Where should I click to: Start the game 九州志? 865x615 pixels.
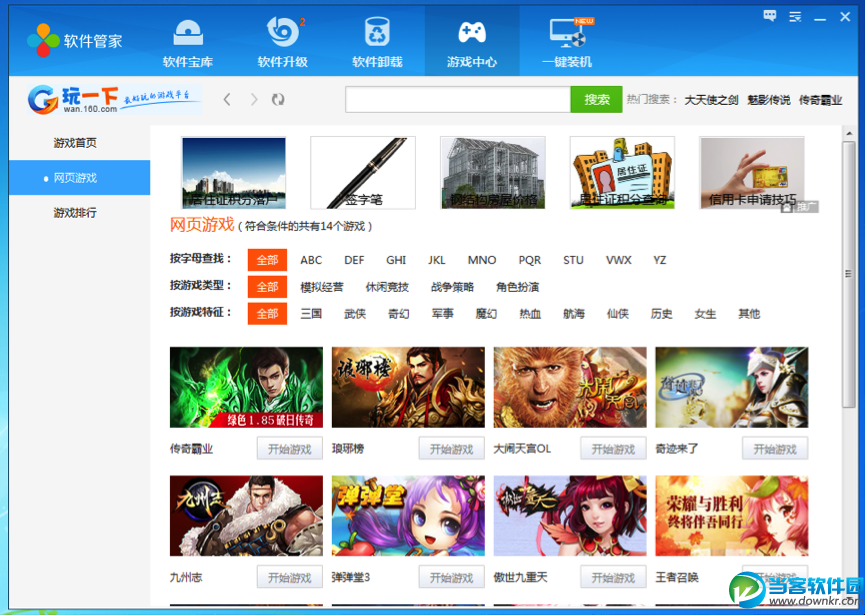tap(290, 577)
